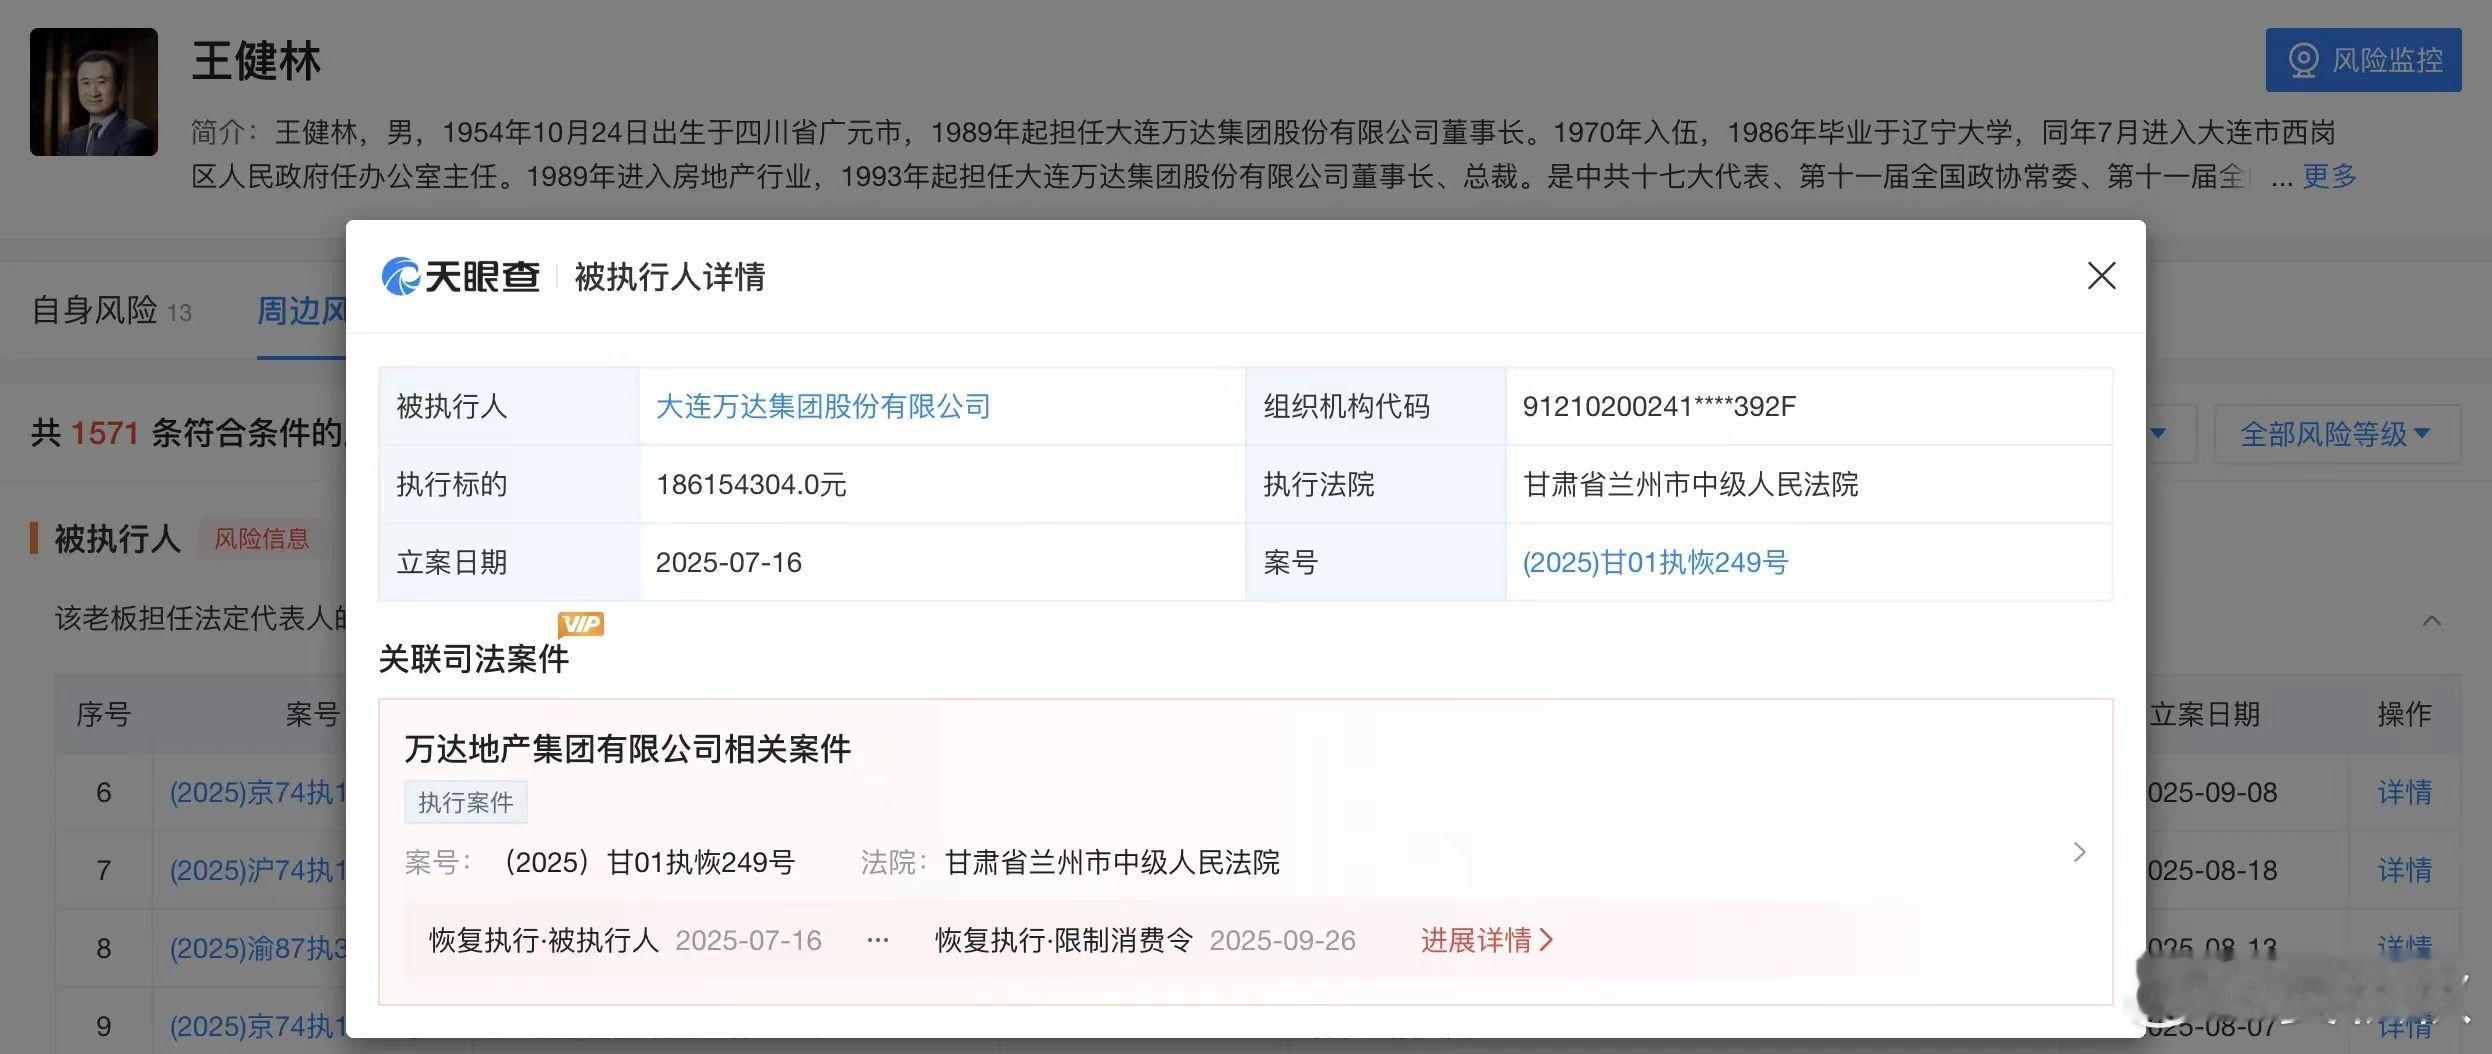Click organization code 91210200241****392F

tap(1659, 406)
